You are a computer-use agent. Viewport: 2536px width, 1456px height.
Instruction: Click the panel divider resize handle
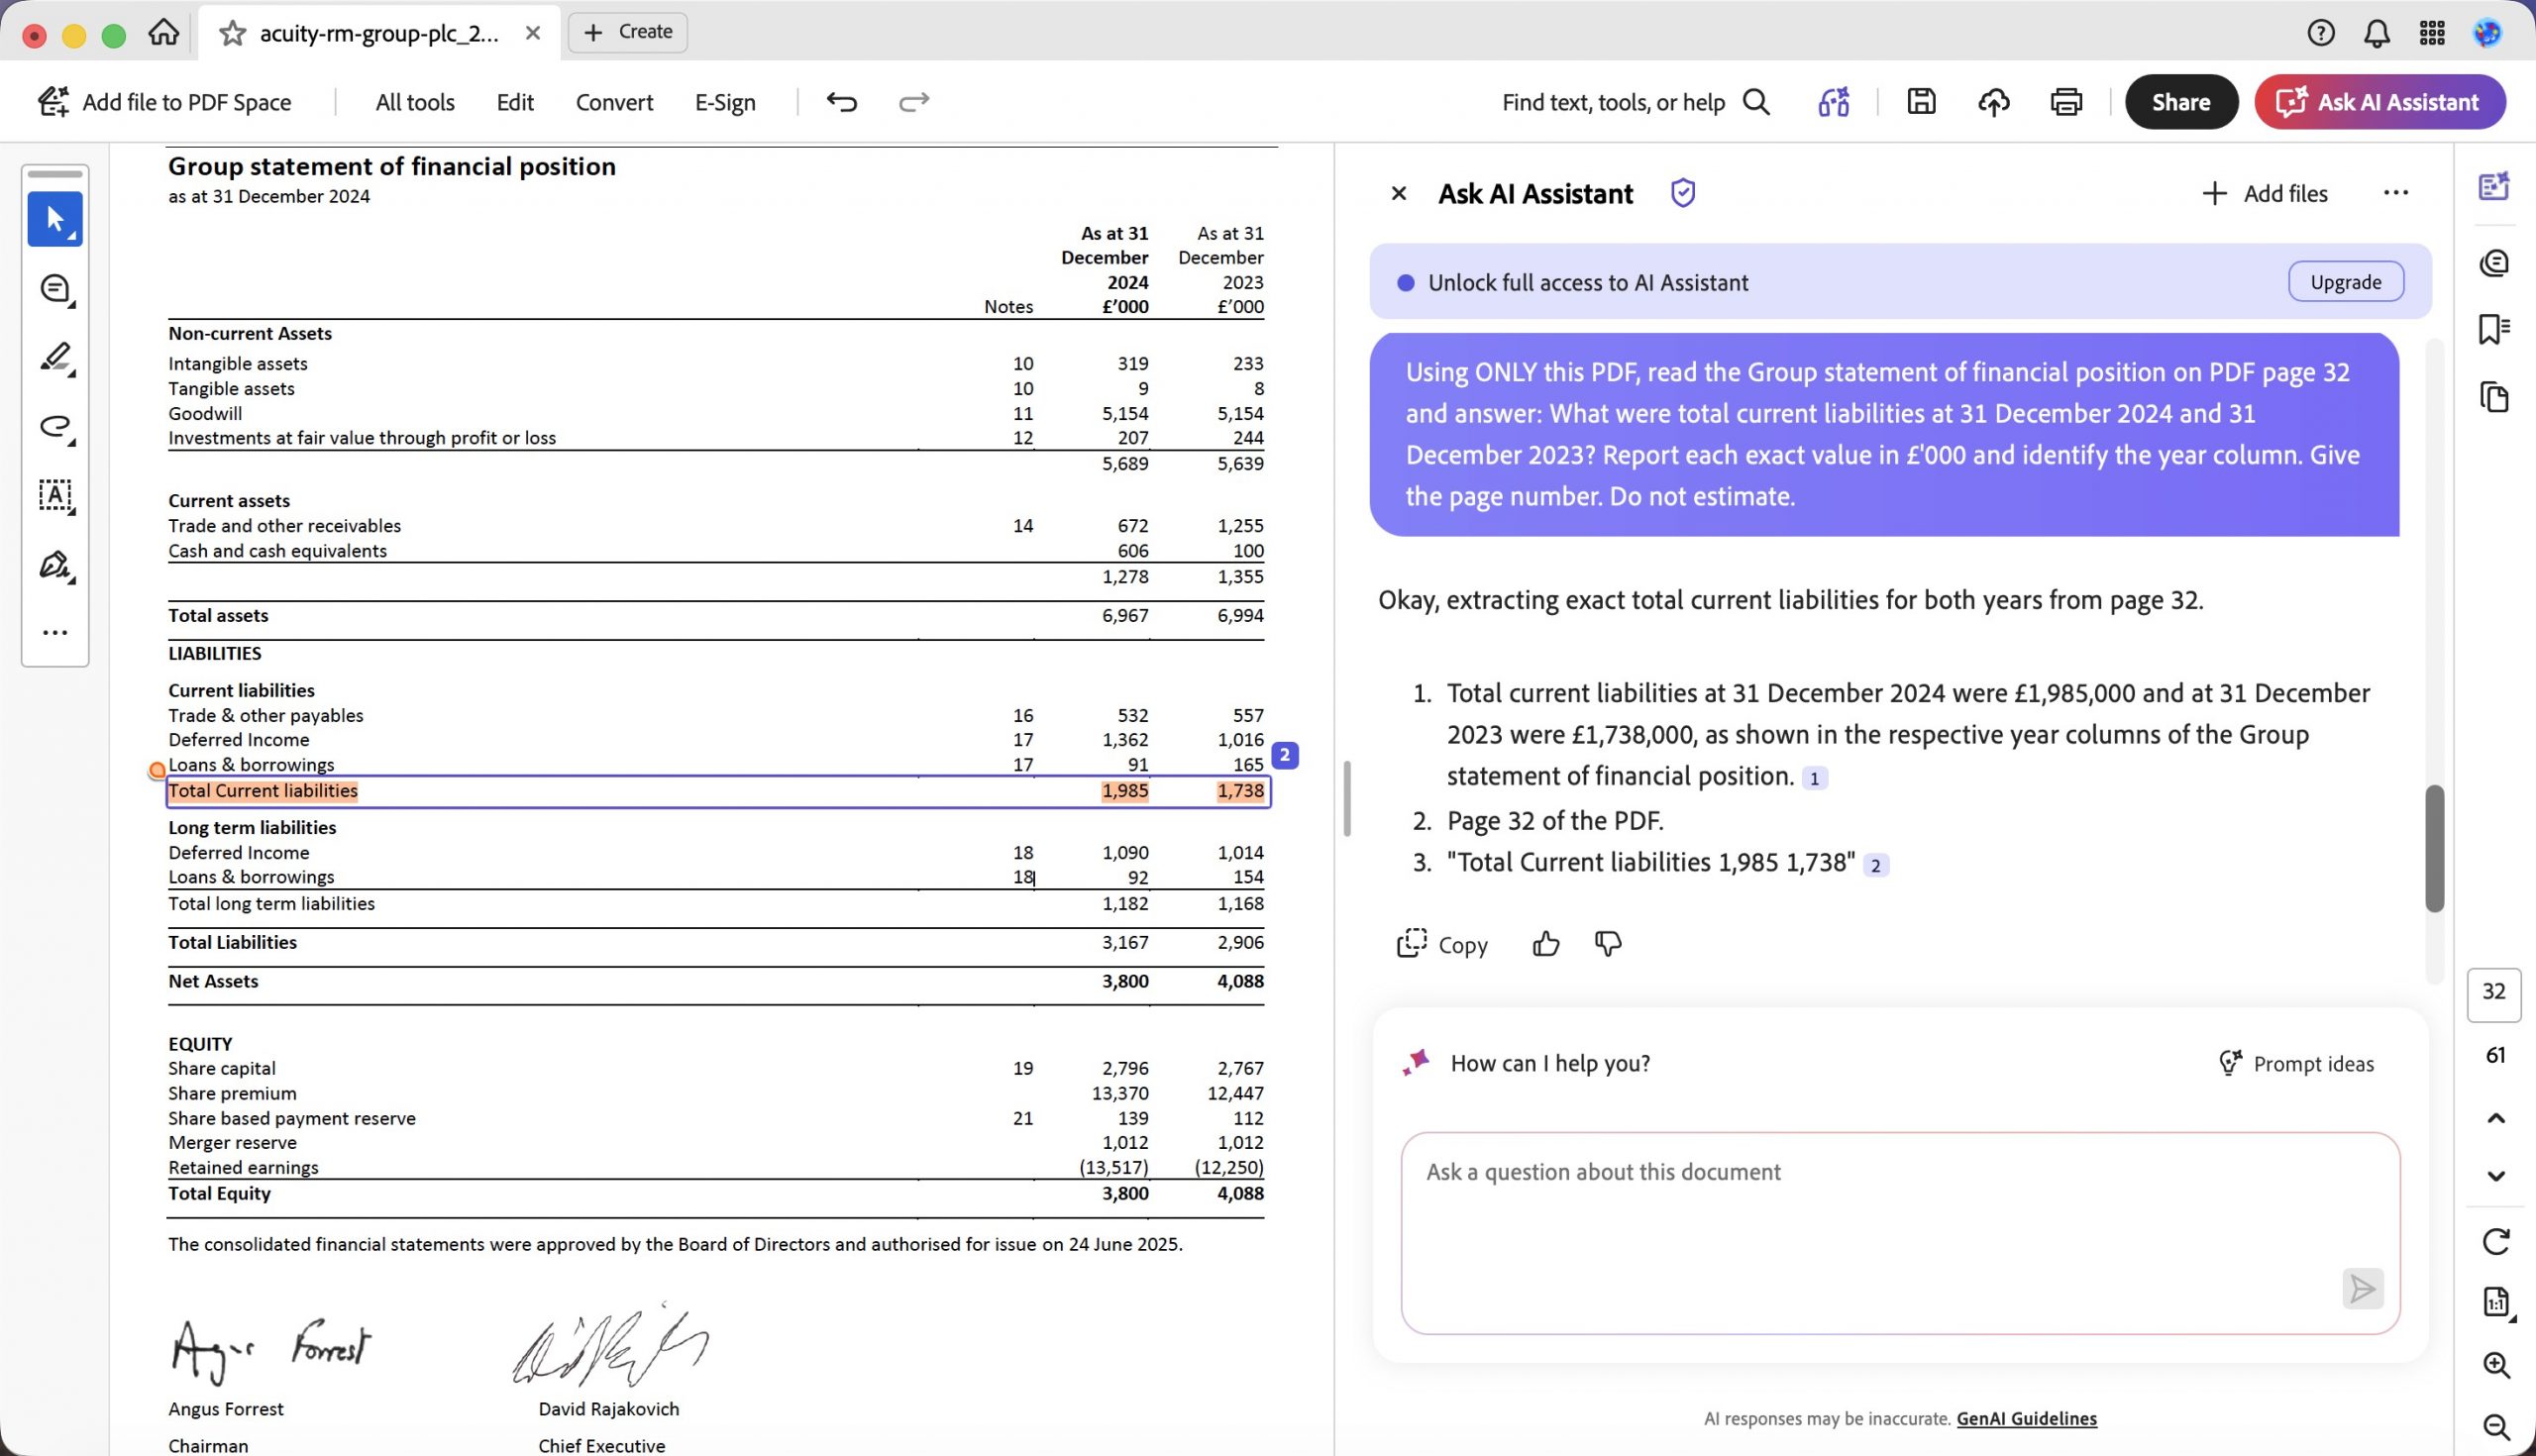pos(1347,799)
